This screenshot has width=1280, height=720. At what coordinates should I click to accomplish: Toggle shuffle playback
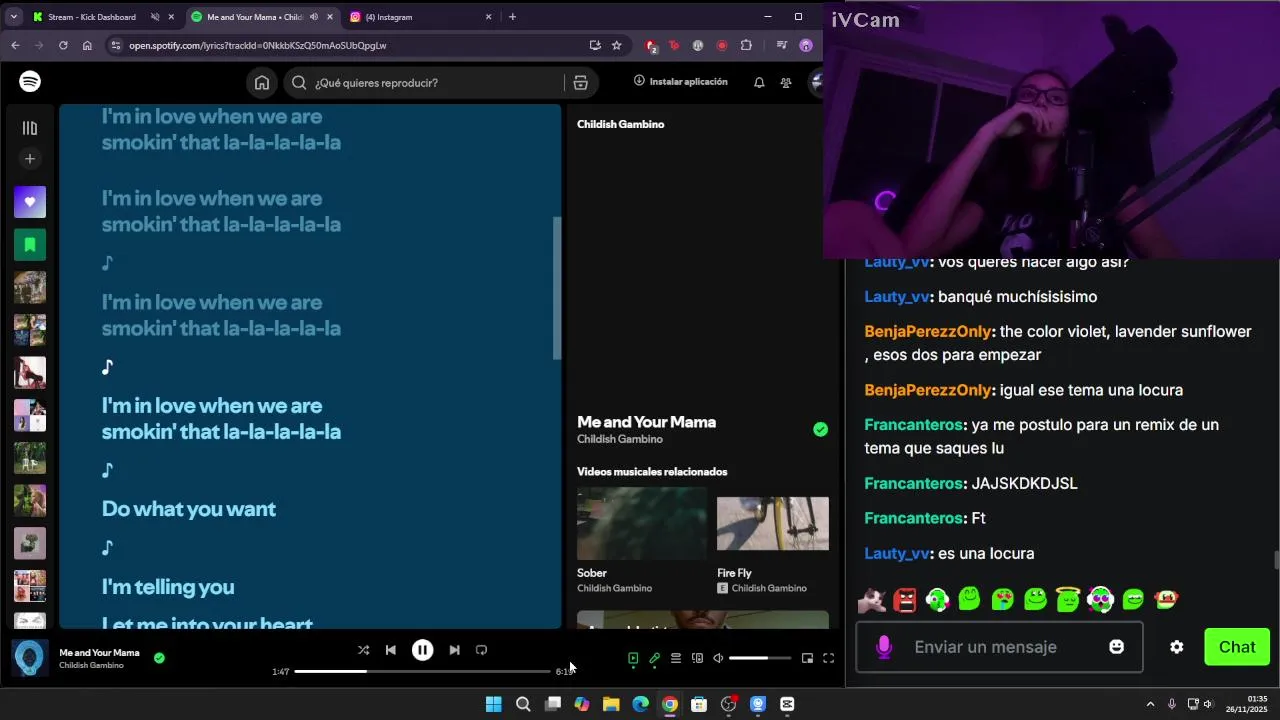[363, 650]
